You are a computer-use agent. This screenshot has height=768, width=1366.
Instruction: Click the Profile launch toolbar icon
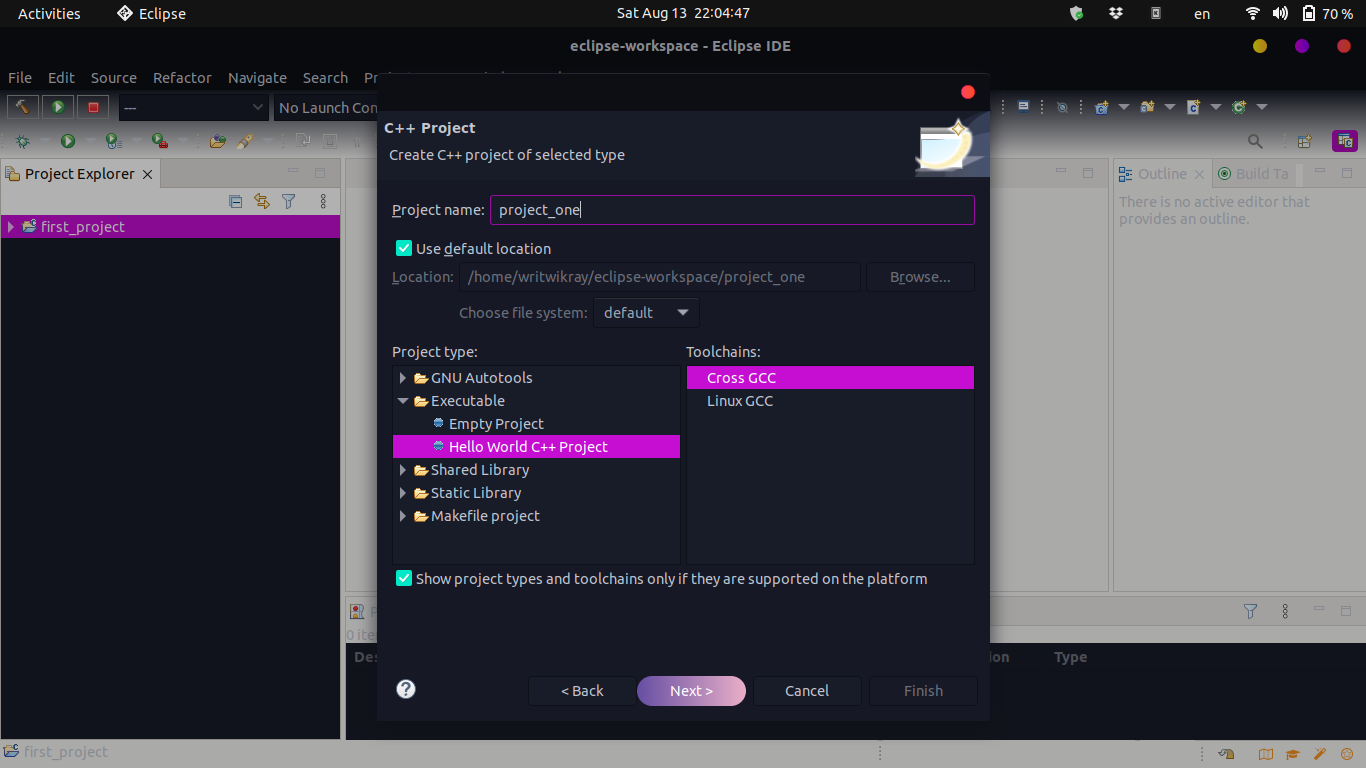[113, 141]
